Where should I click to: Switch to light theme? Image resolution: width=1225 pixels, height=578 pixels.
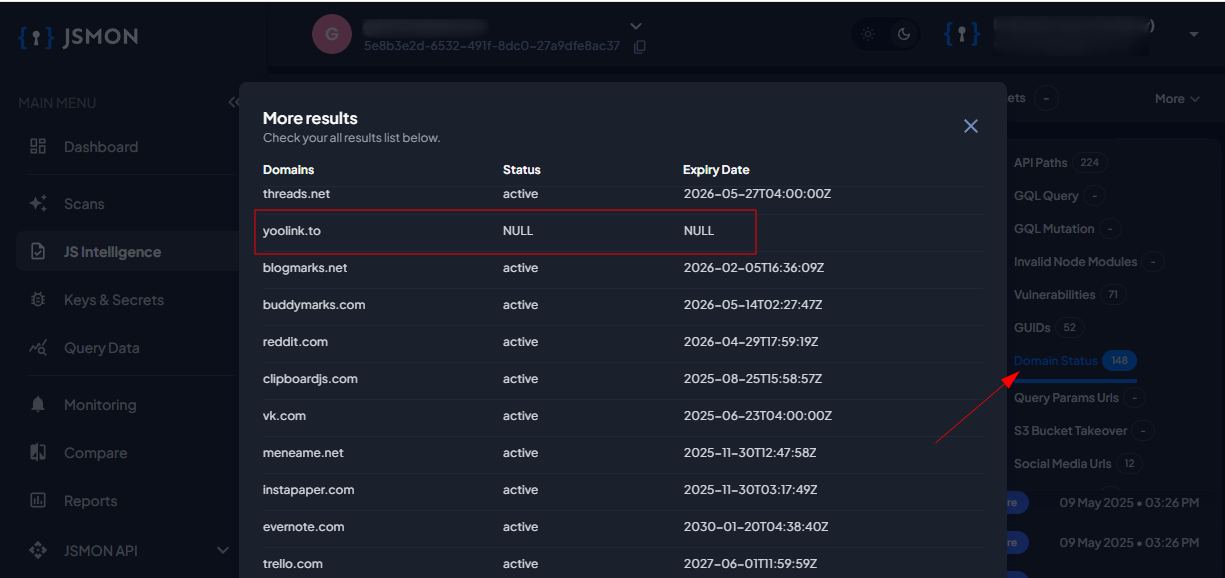tap(868, 35)
